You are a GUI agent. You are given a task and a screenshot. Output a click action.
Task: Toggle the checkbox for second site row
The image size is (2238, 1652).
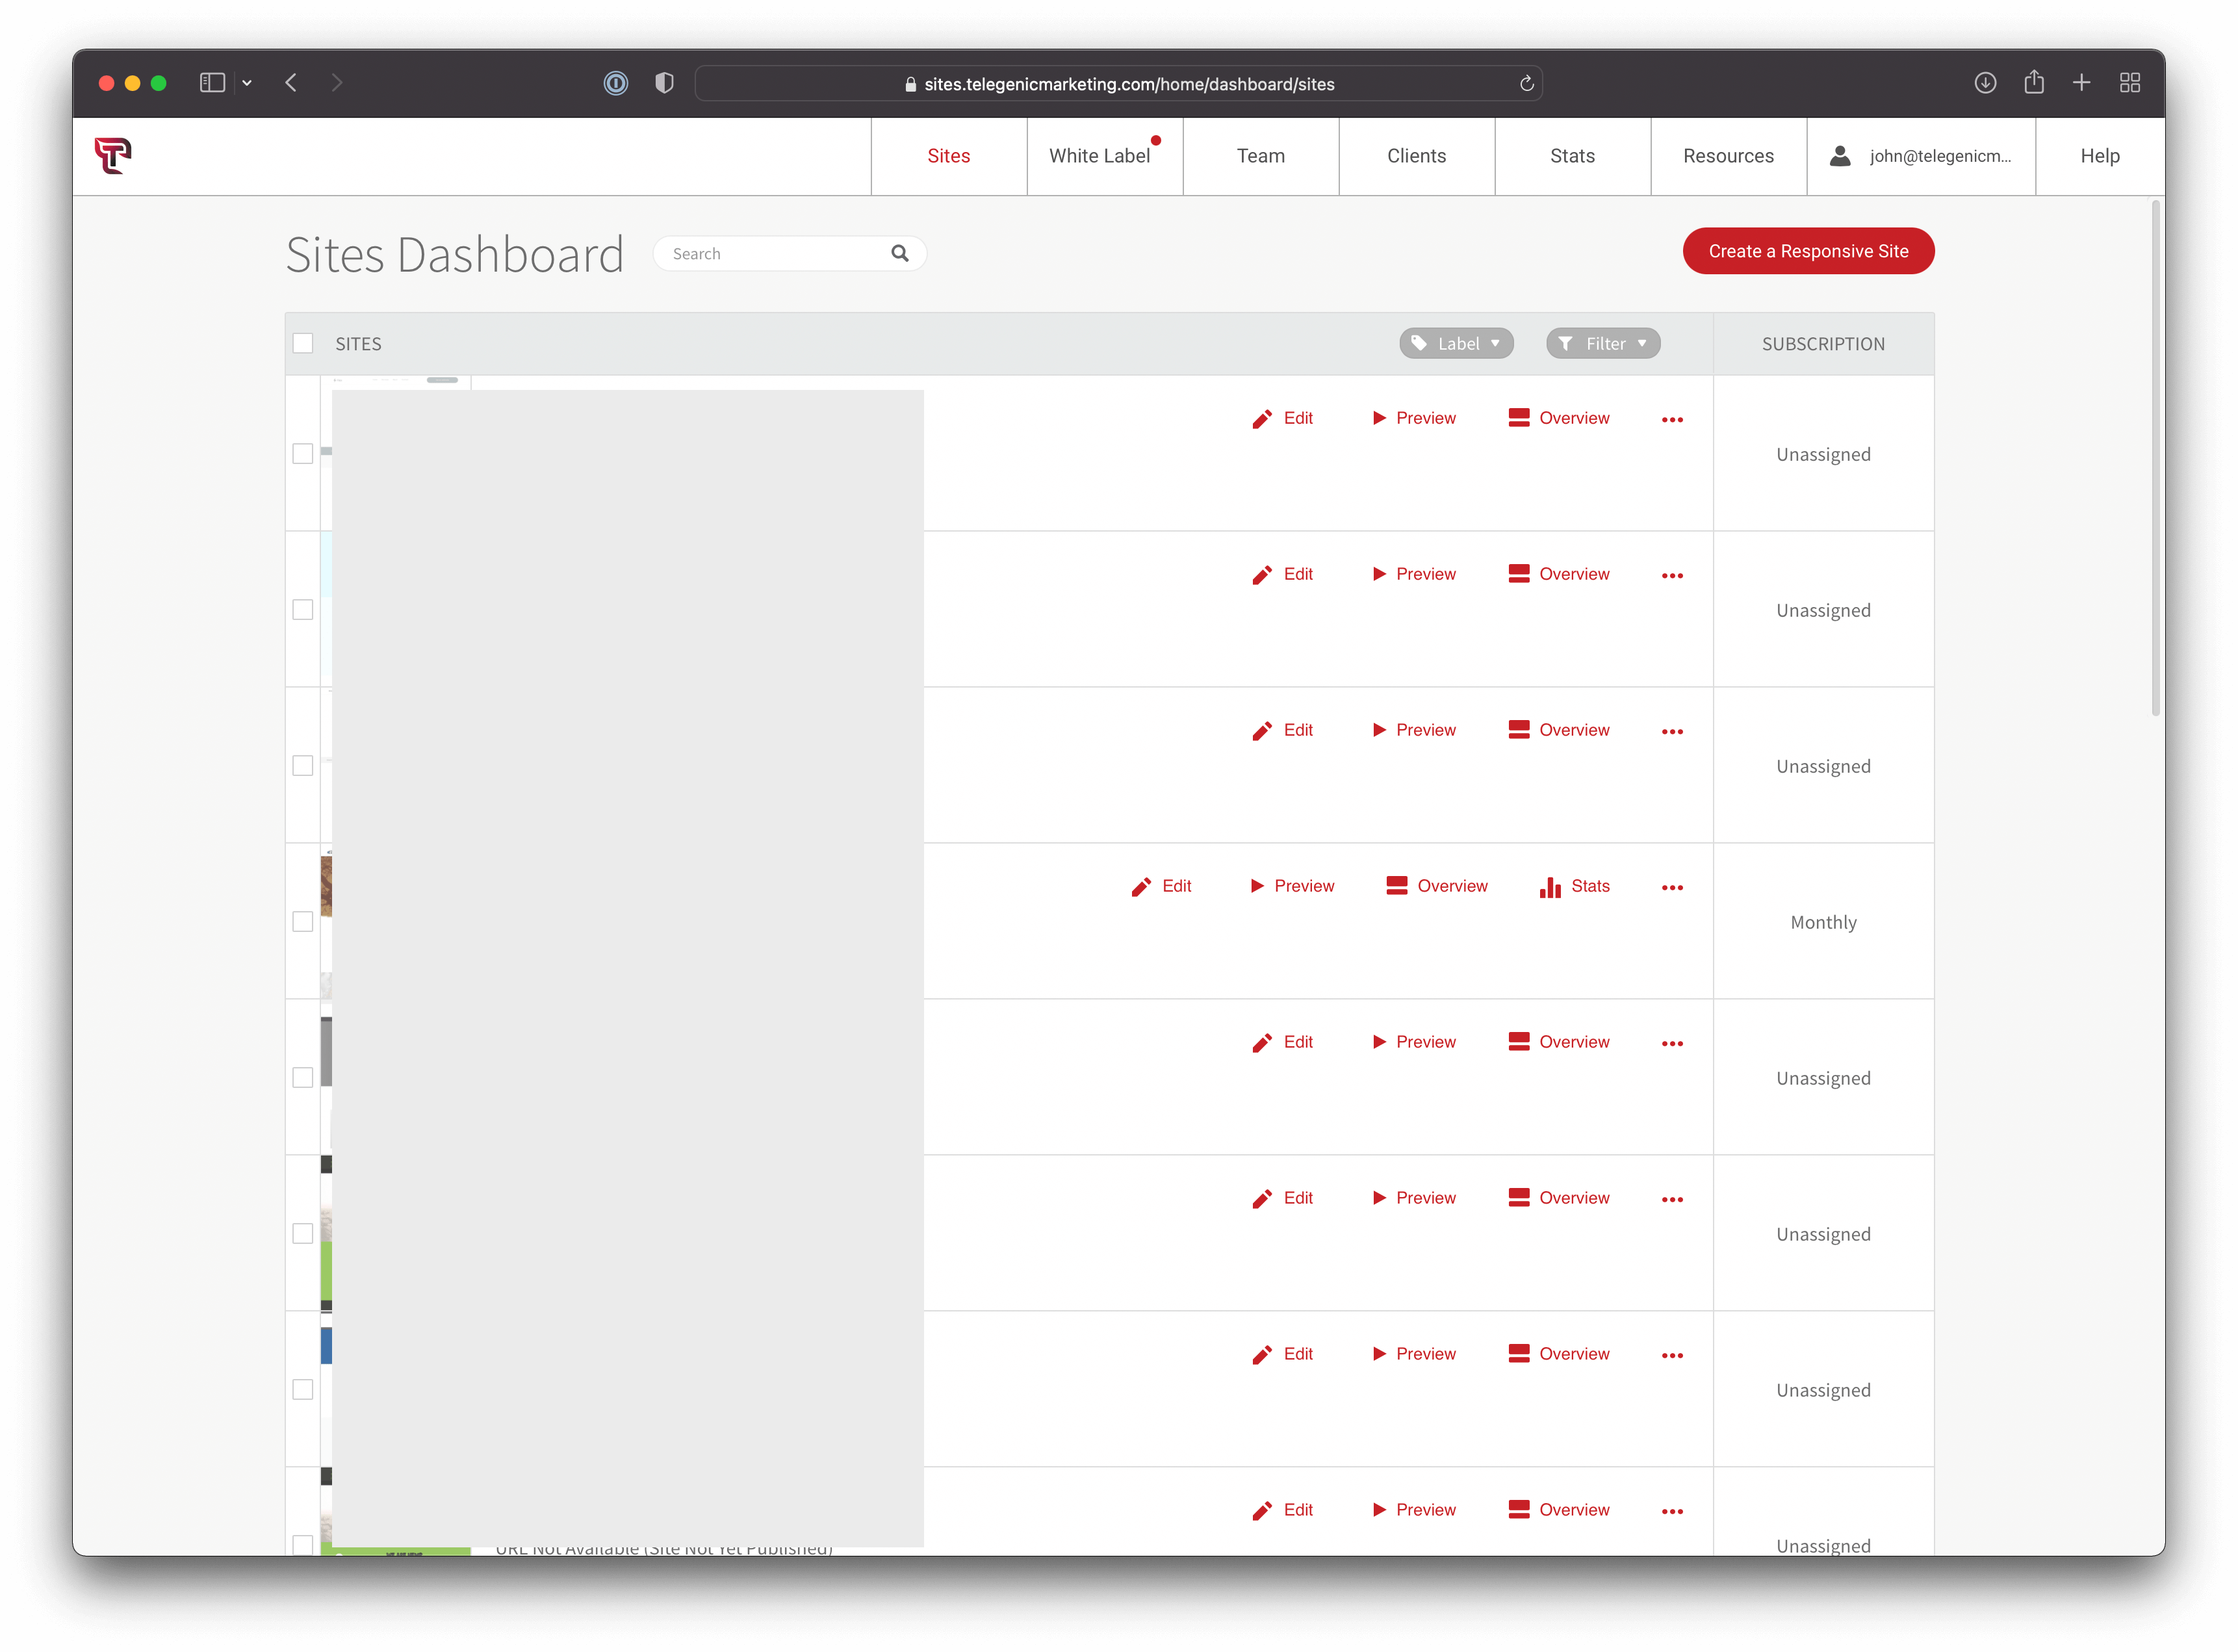(304, 610)
